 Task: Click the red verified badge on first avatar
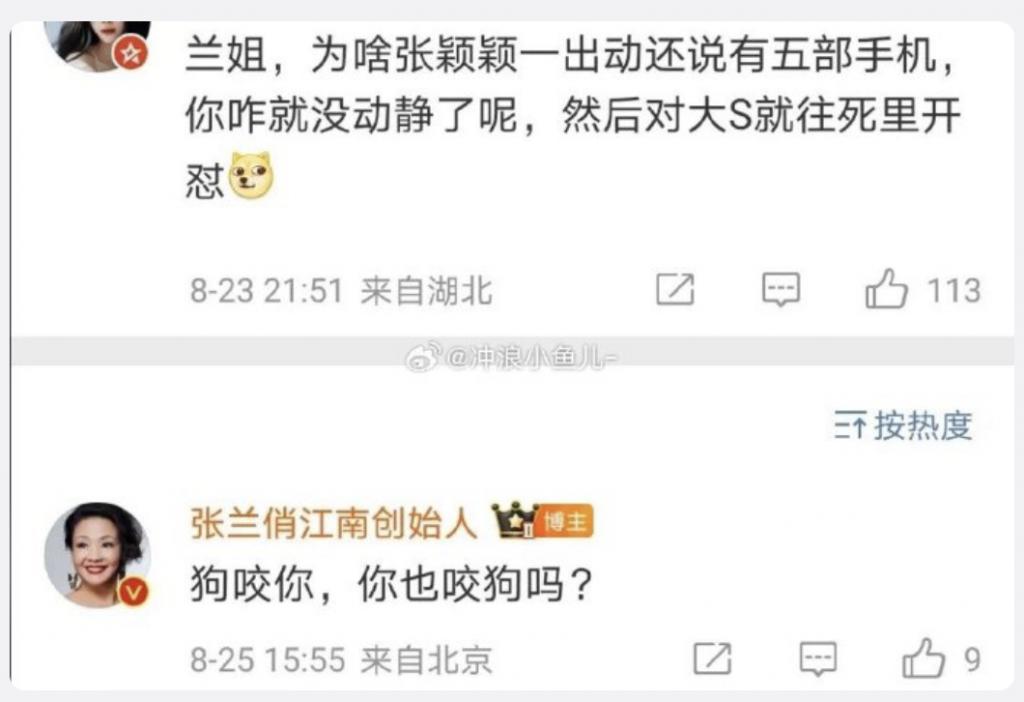click(x=131, y=52)
